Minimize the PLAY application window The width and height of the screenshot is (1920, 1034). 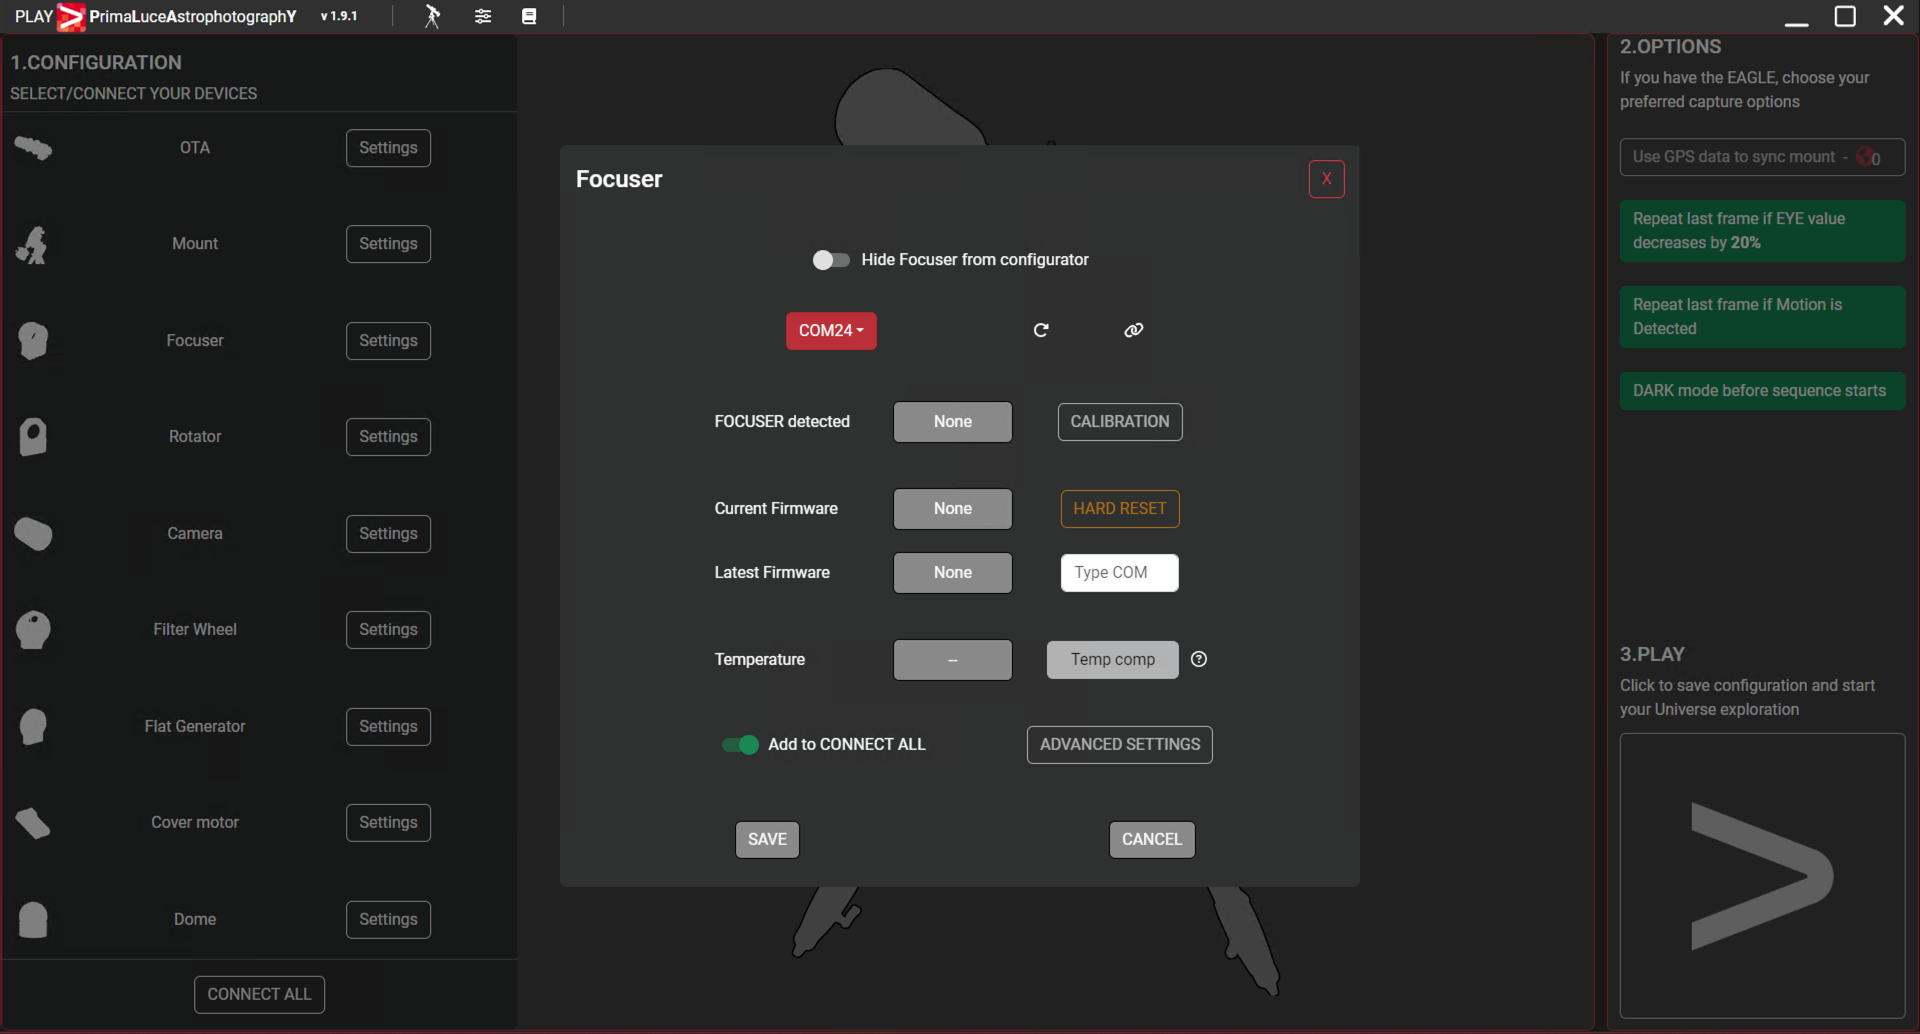(x=1797, y=22)
